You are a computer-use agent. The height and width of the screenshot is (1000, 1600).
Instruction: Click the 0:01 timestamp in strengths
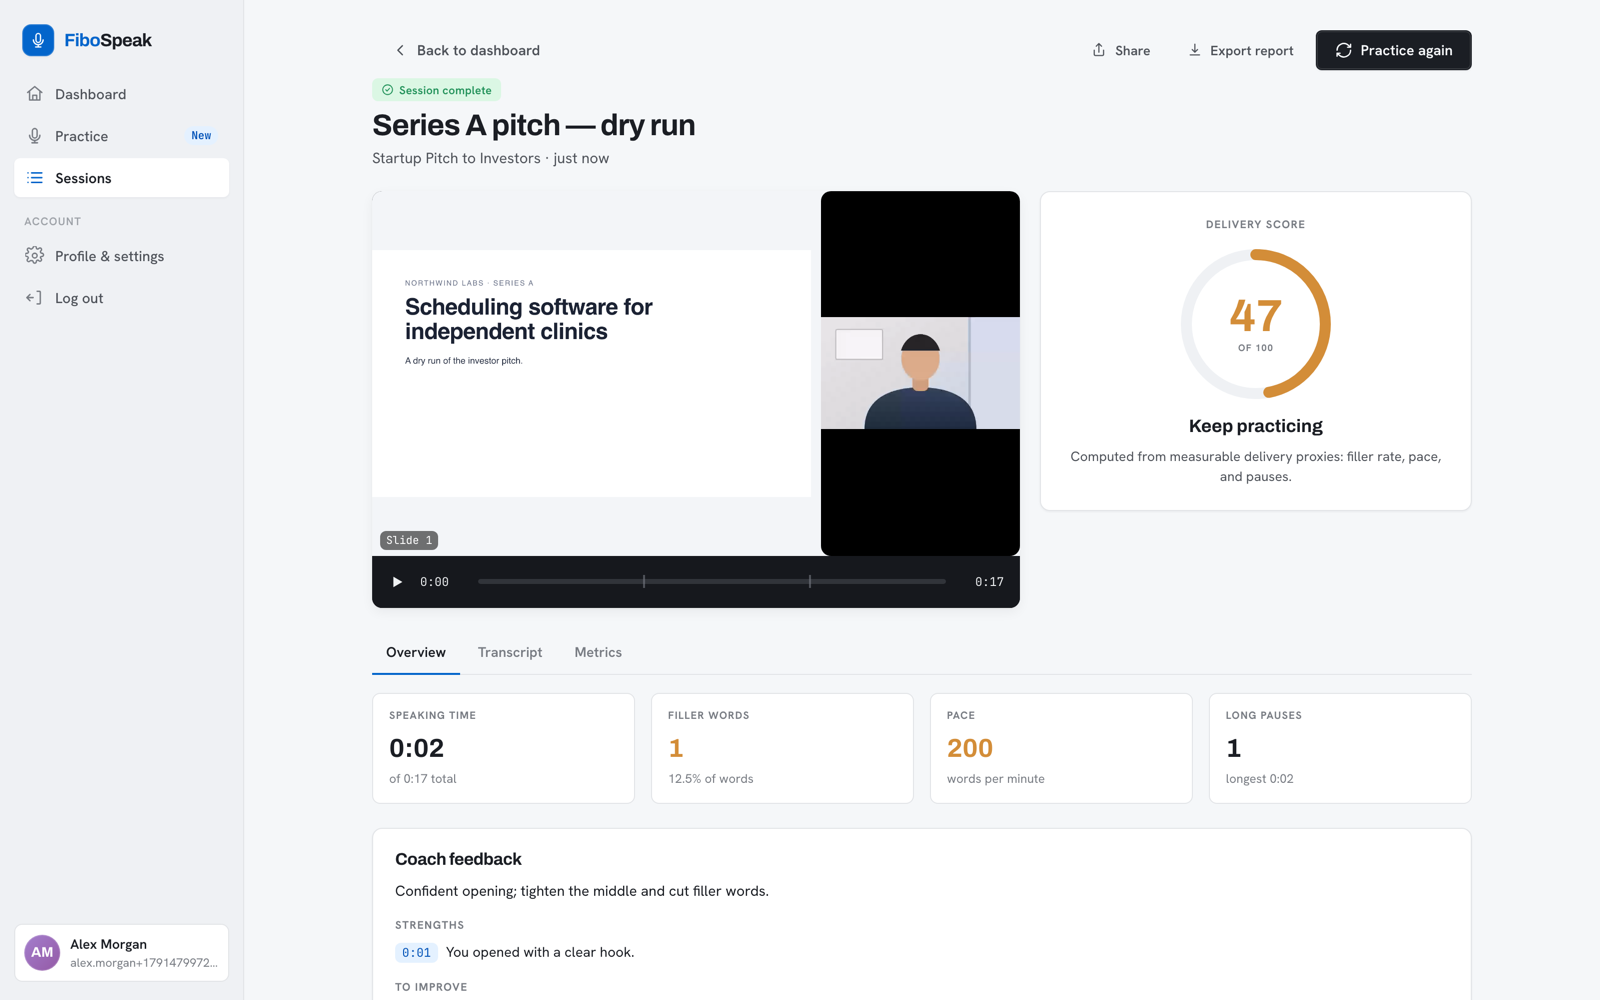(x=416, y=953)
